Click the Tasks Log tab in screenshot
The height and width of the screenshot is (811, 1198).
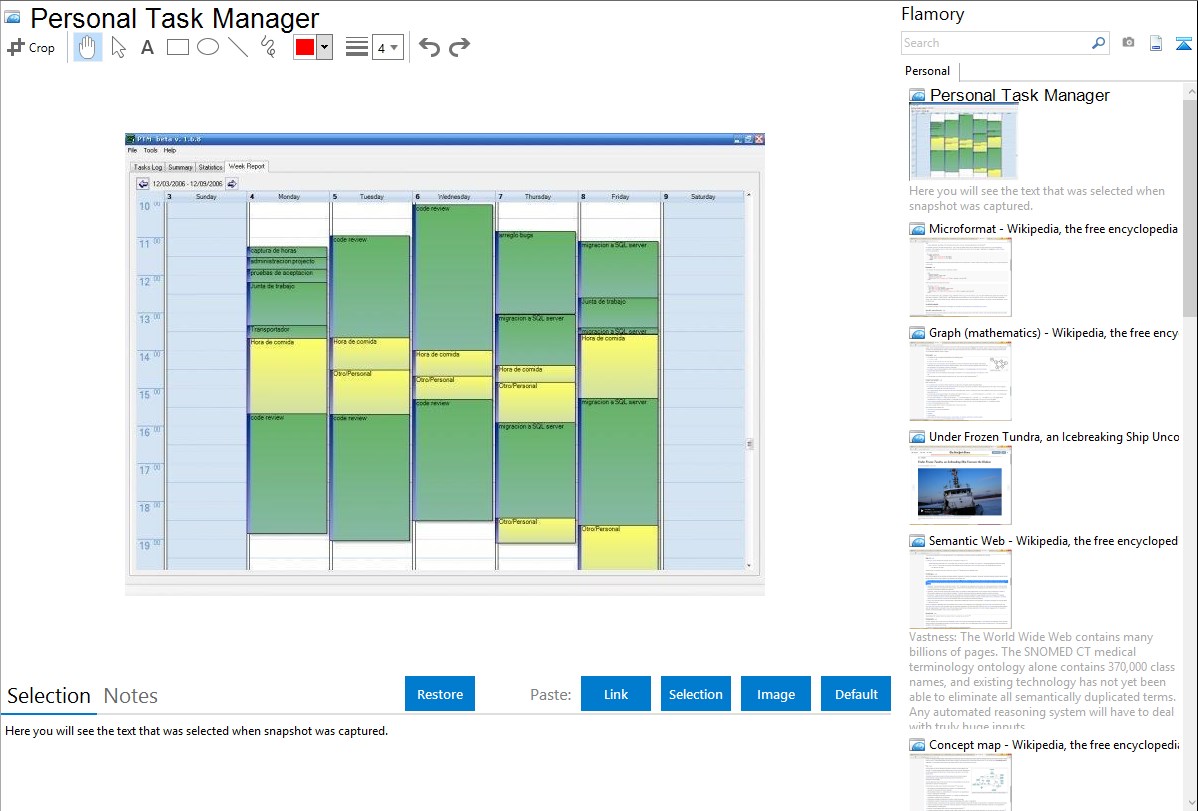pyautogui.click(x=147, y=167)
